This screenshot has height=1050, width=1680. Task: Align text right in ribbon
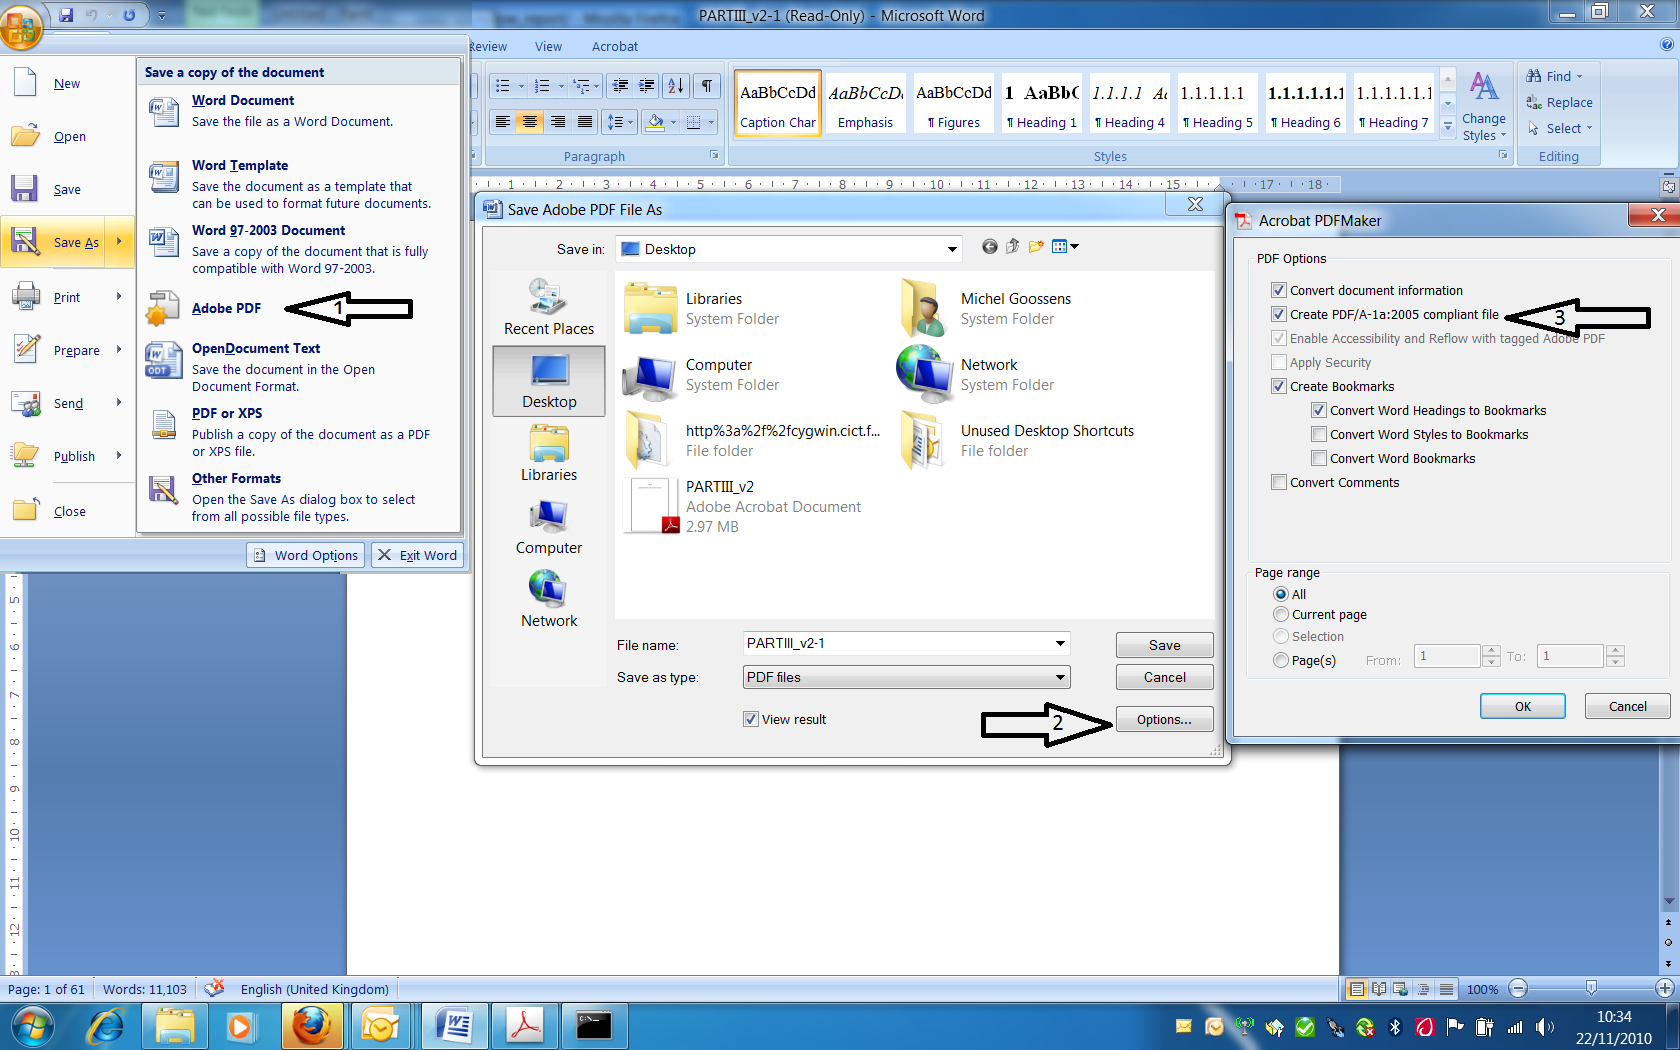tap(557, 122)
